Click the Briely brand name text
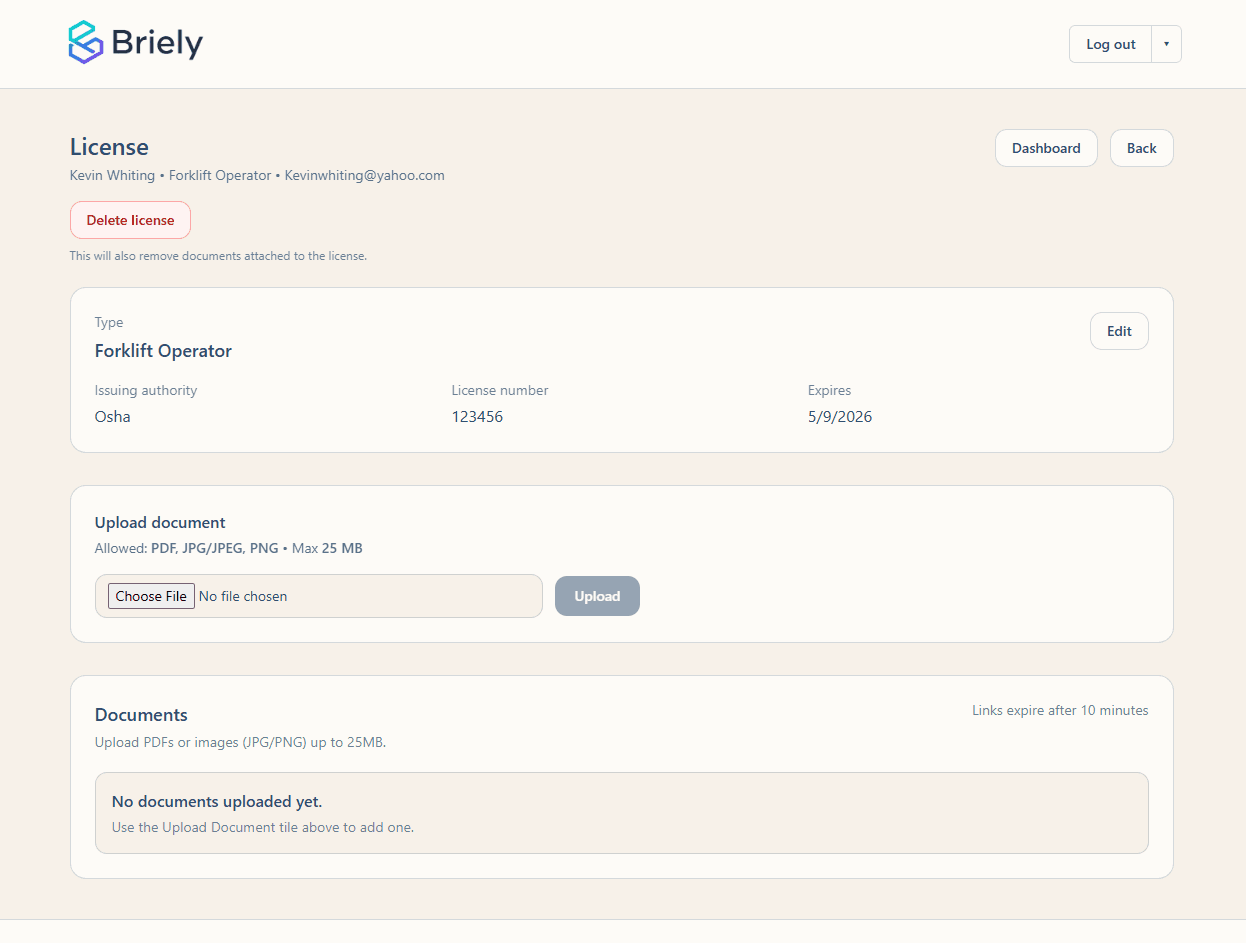 coord(157,43)
